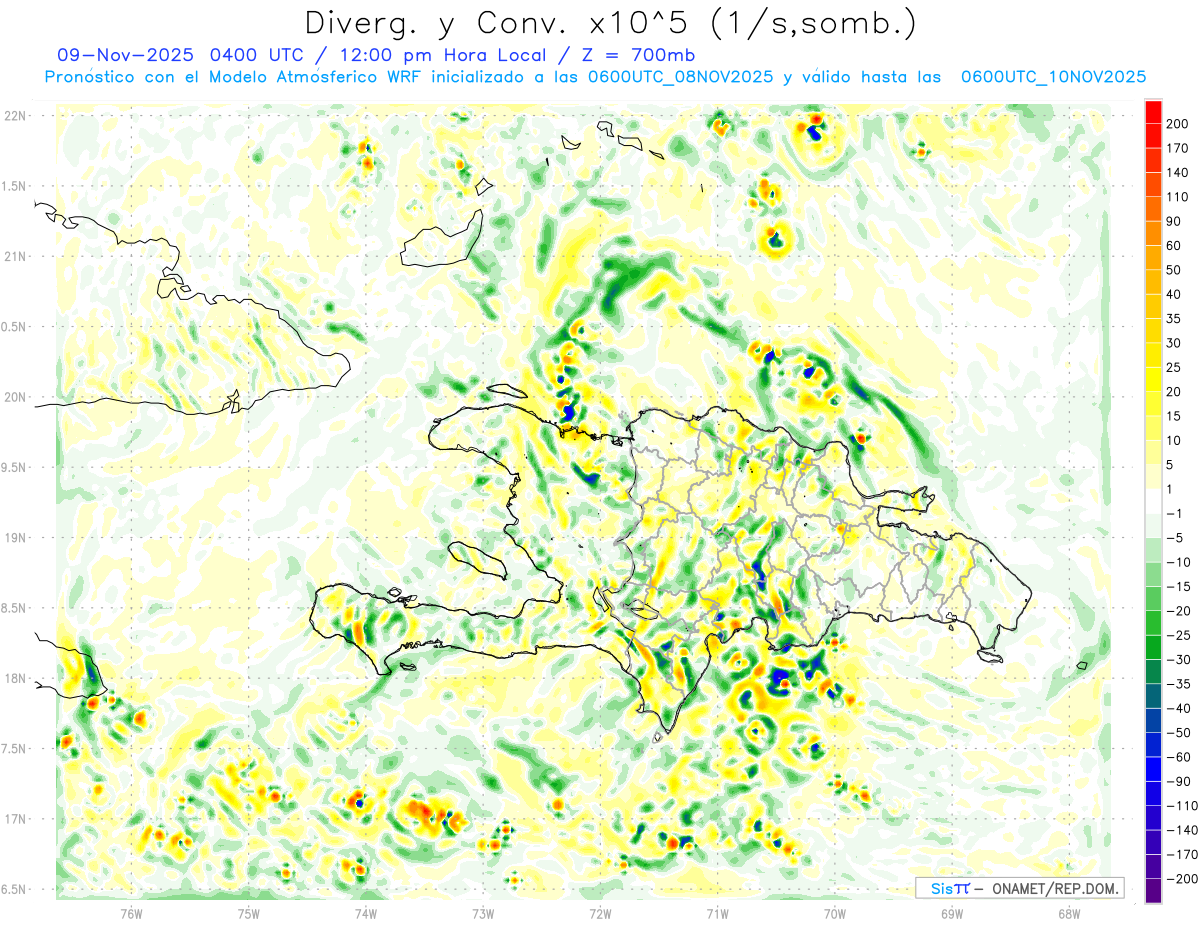The width and height of the screenshot is (1200, 927).
Task: Click the 9.5N latitude axis label
Action: click(14, 467)
